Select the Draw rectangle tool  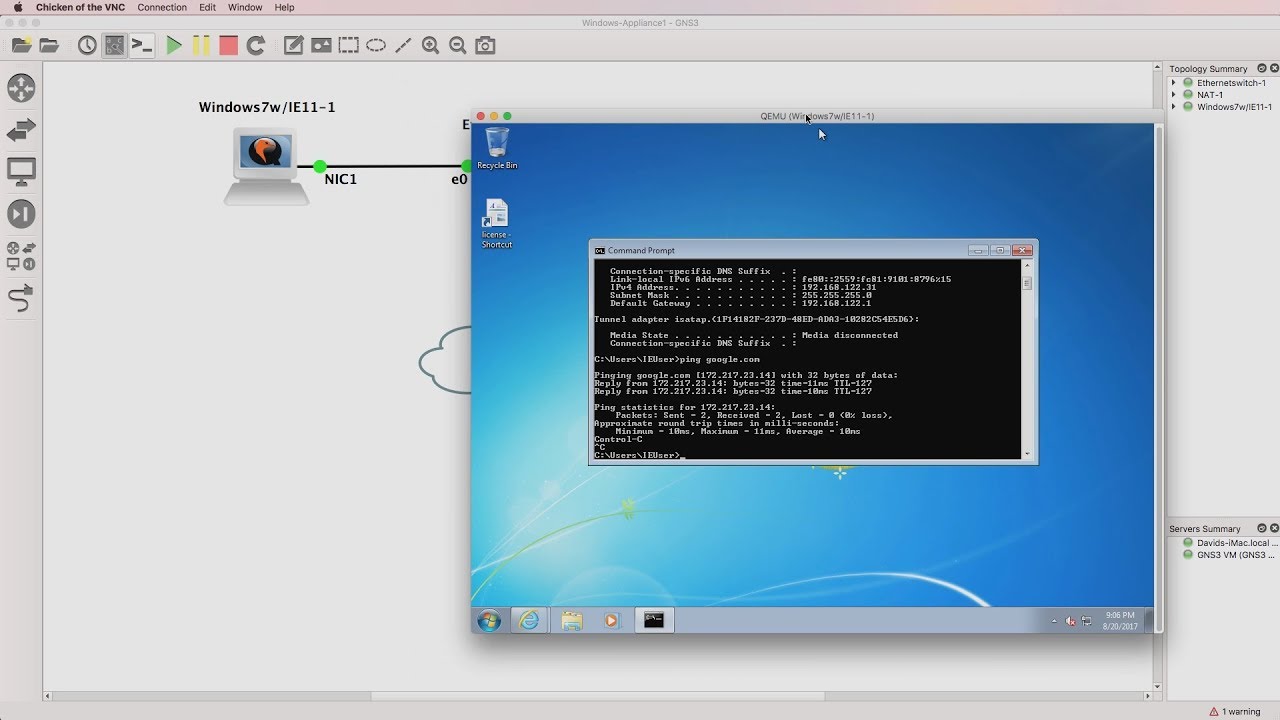(x=348, y=45)
